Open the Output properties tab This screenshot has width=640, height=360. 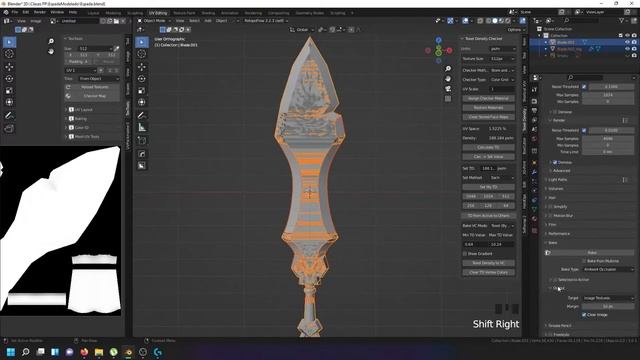(534, 111)
